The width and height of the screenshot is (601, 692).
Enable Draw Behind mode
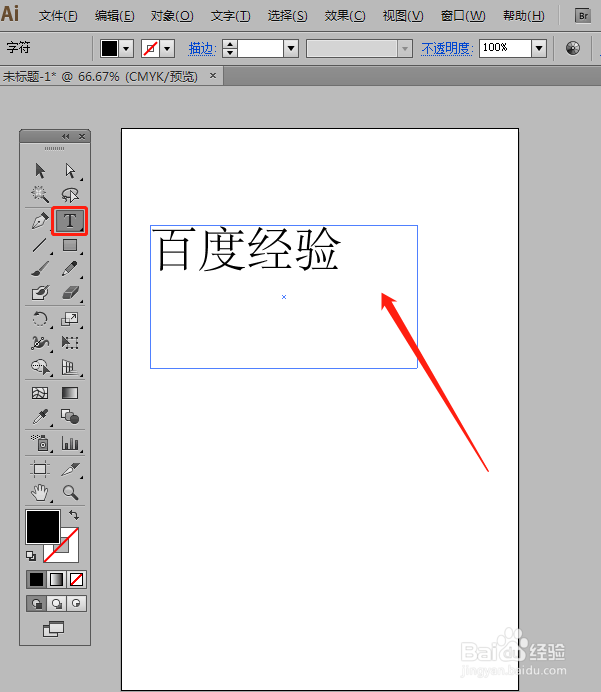56,603
